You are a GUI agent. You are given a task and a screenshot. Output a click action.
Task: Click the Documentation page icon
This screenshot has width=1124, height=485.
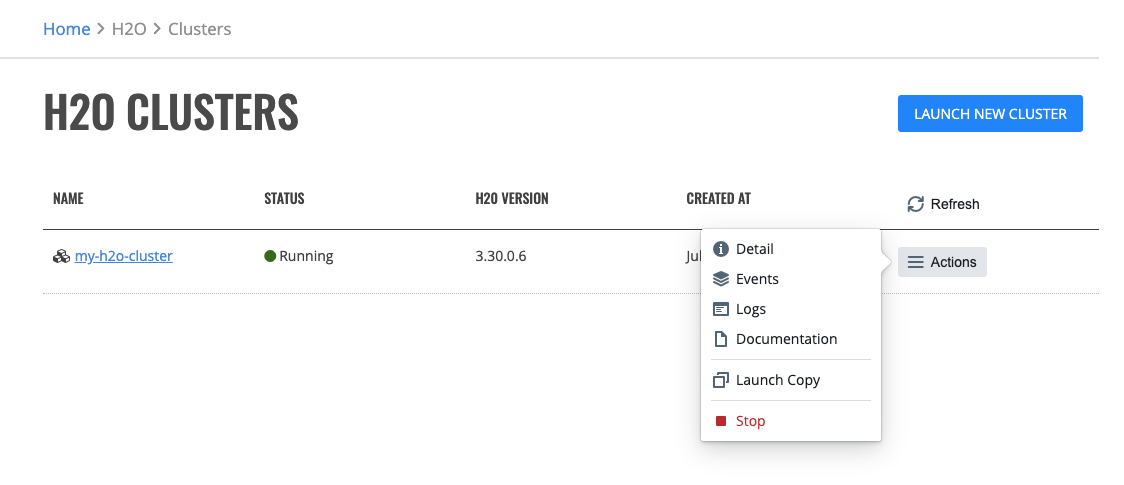720,339
